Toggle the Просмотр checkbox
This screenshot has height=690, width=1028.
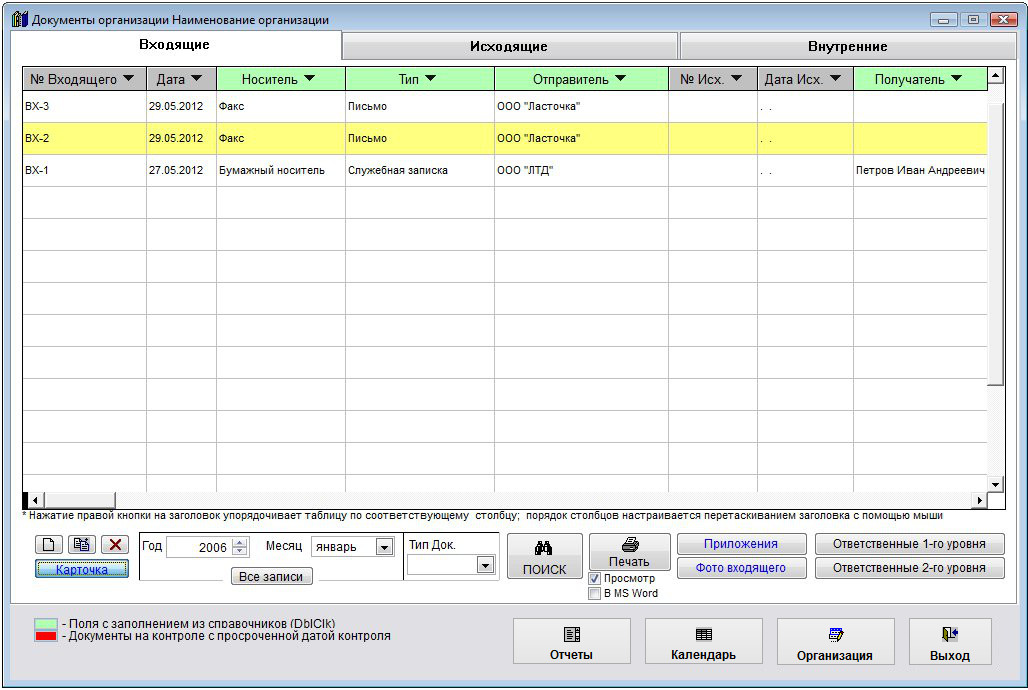[x=595, y=578]
